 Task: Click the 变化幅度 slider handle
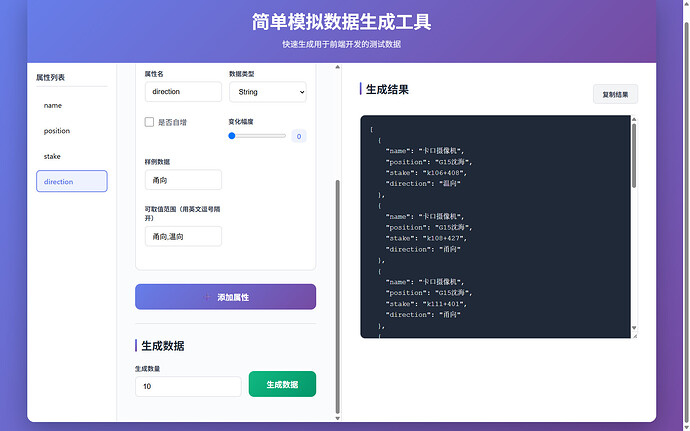232,136
